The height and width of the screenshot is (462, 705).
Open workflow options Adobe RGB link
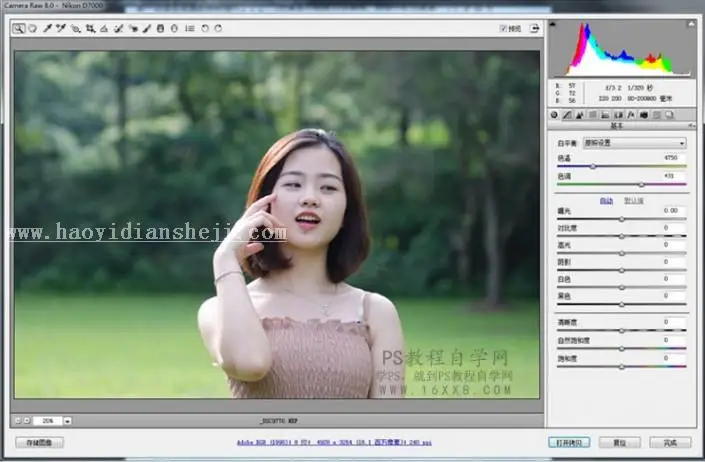pyautogui.click(x=334, y=443)
